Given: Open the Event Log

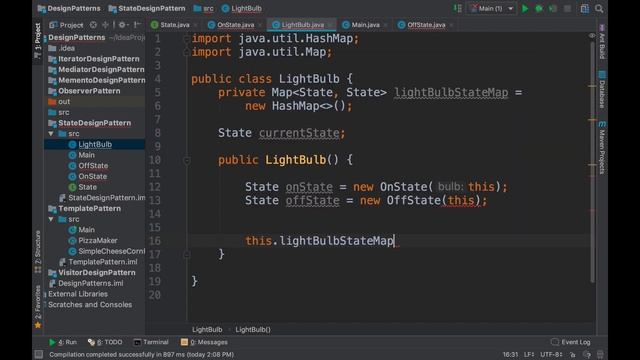Looking at the screenshot, I should [571, 342].
